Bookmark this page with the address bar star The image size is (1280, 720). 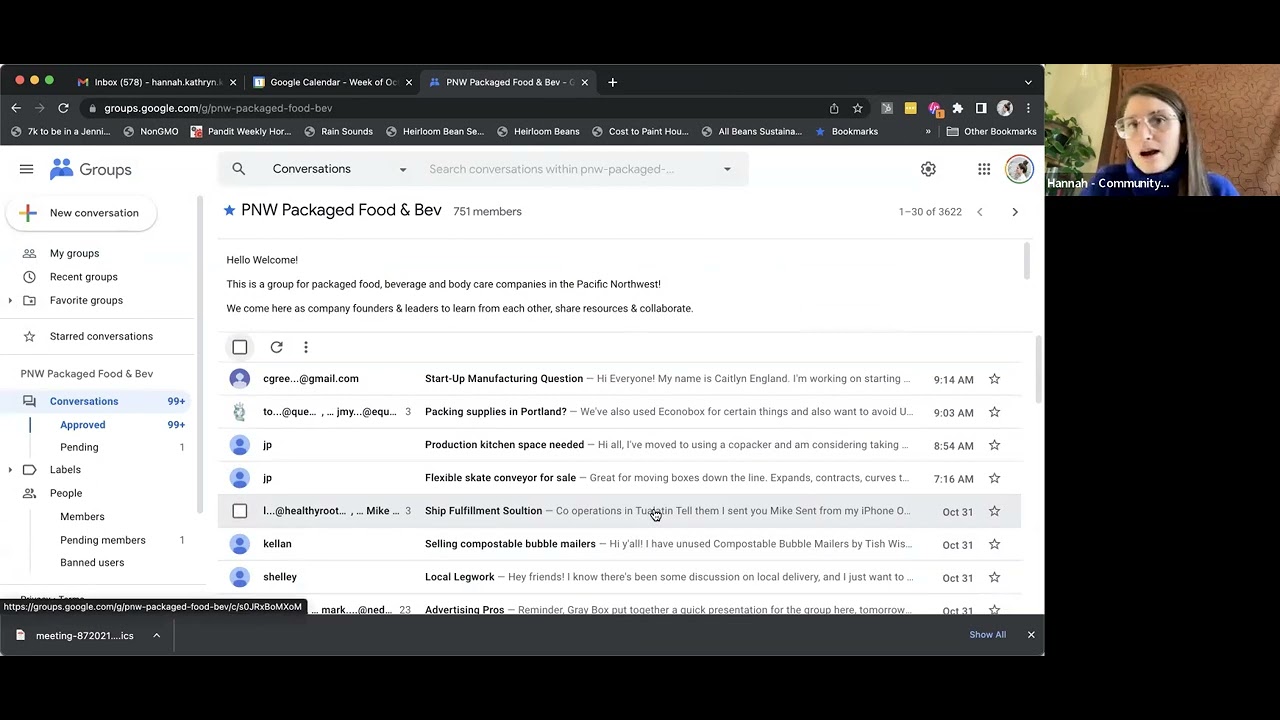[857, 108]
